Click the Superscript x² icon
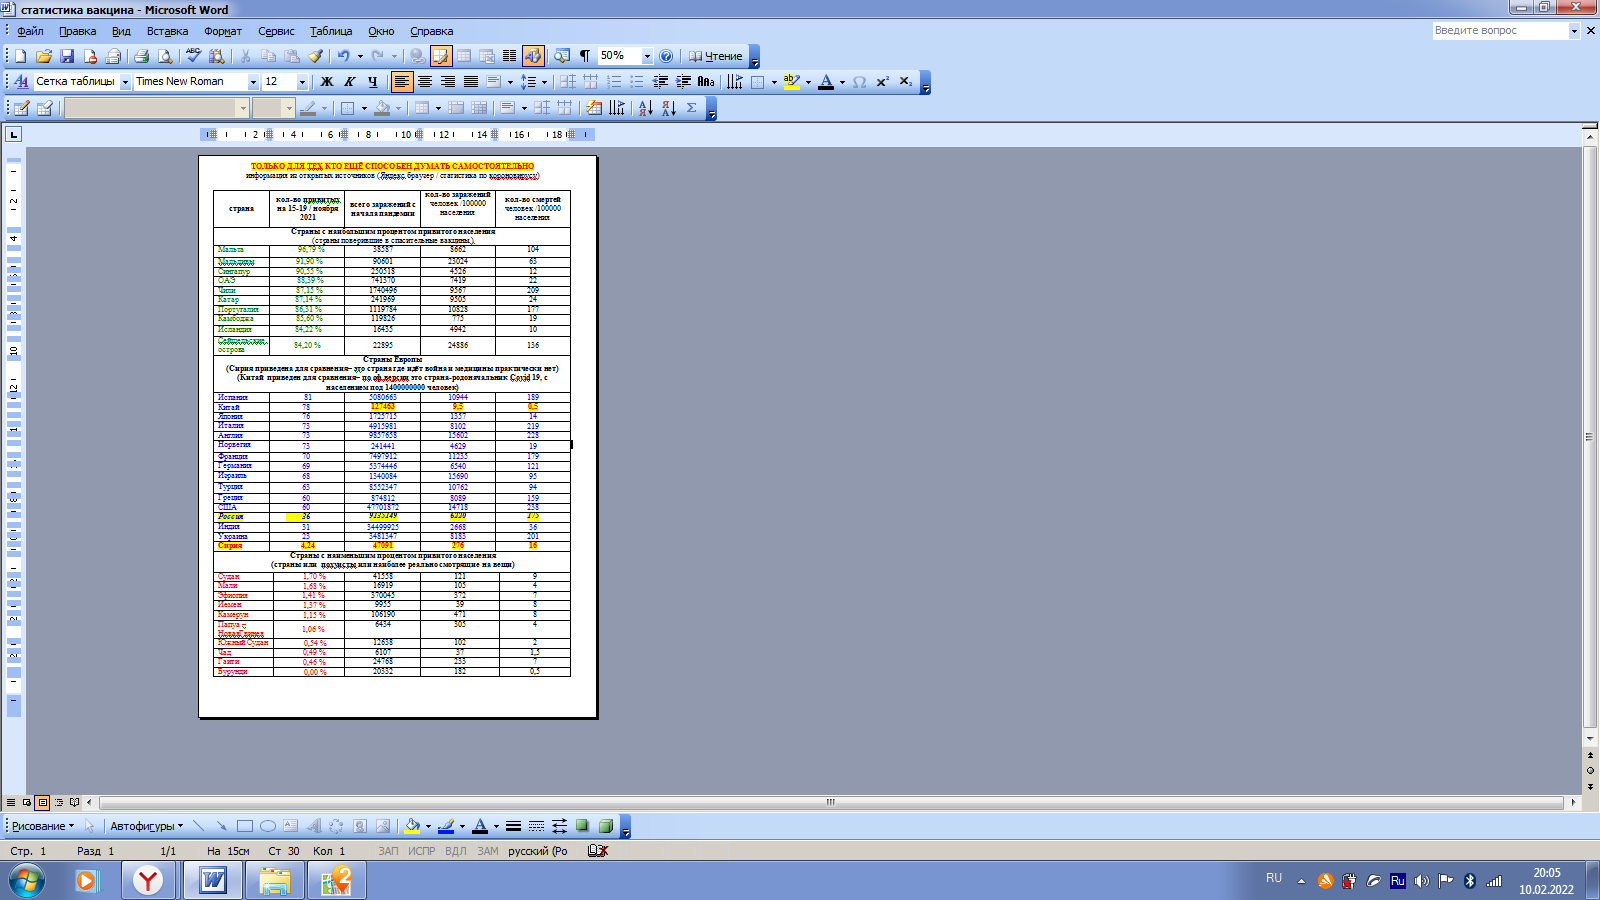This screenshot has width=1600, height=900. pyautogui.click(x=882, y=82)
